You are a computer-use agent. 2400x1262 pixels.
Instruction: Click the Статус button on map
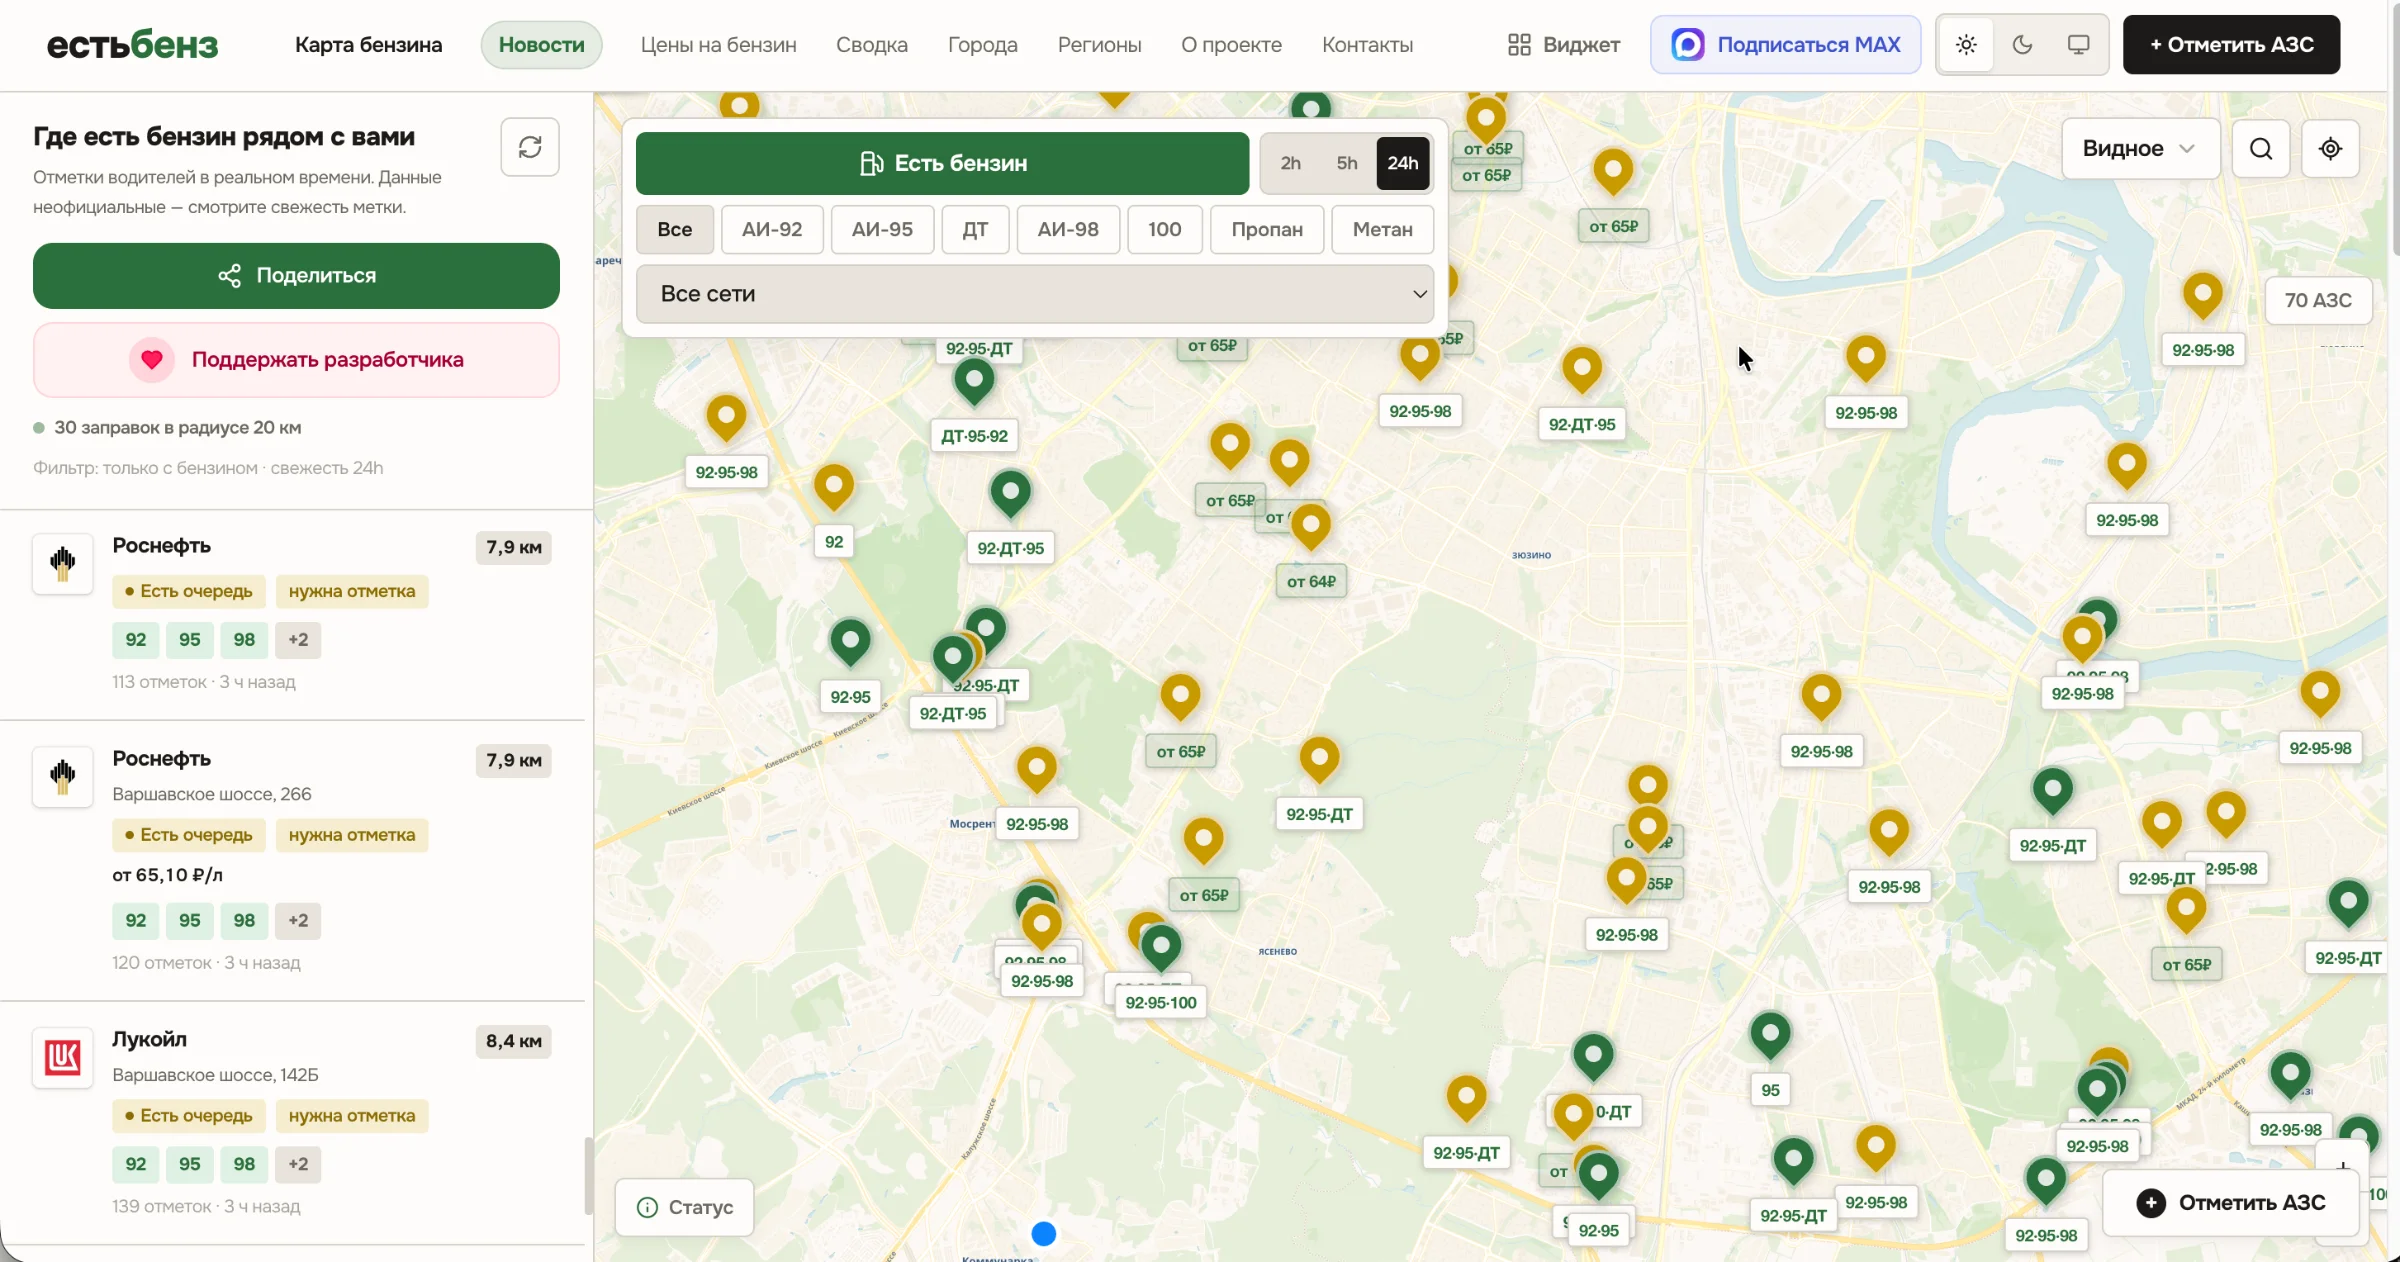[685, 1207]
